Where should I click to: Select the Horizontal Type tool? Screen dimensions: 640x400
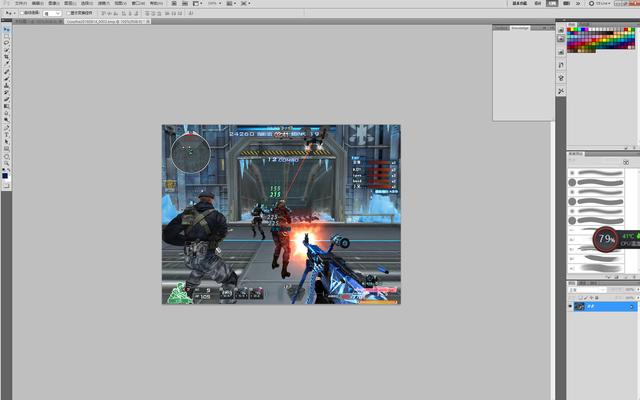click(x=7, y=134)
